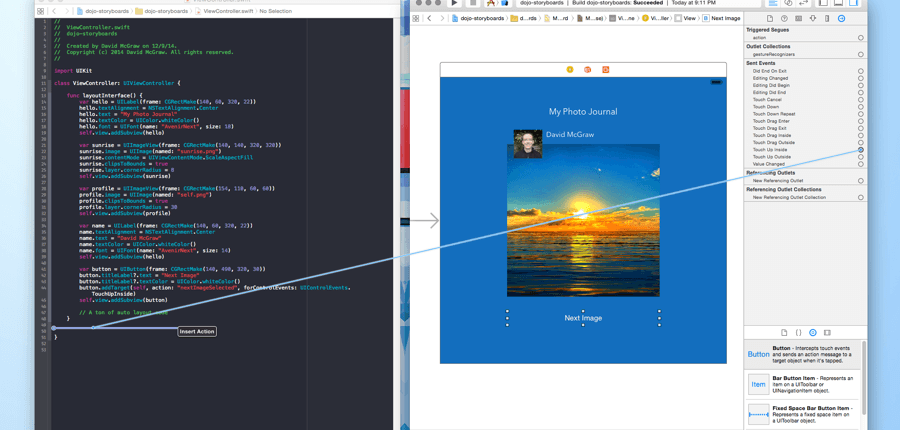900x430 pixels.
Task: Open 'No Selection' symbol dropdown in jump bar
Action: pyautogui.click(x=275, y=11)
